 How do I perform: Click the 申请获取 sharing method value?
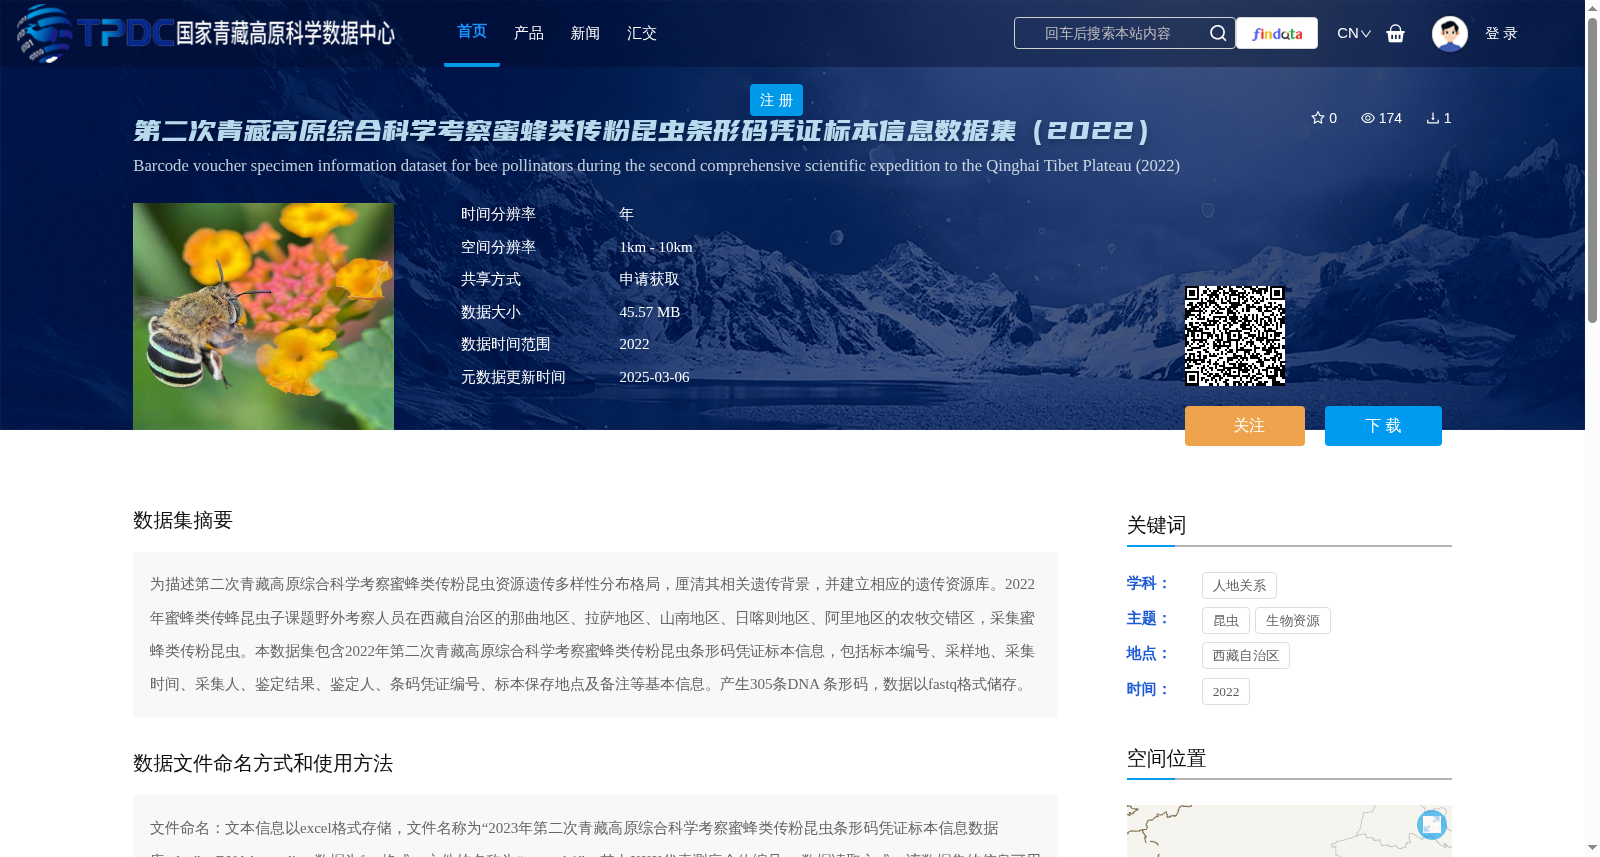649,279
